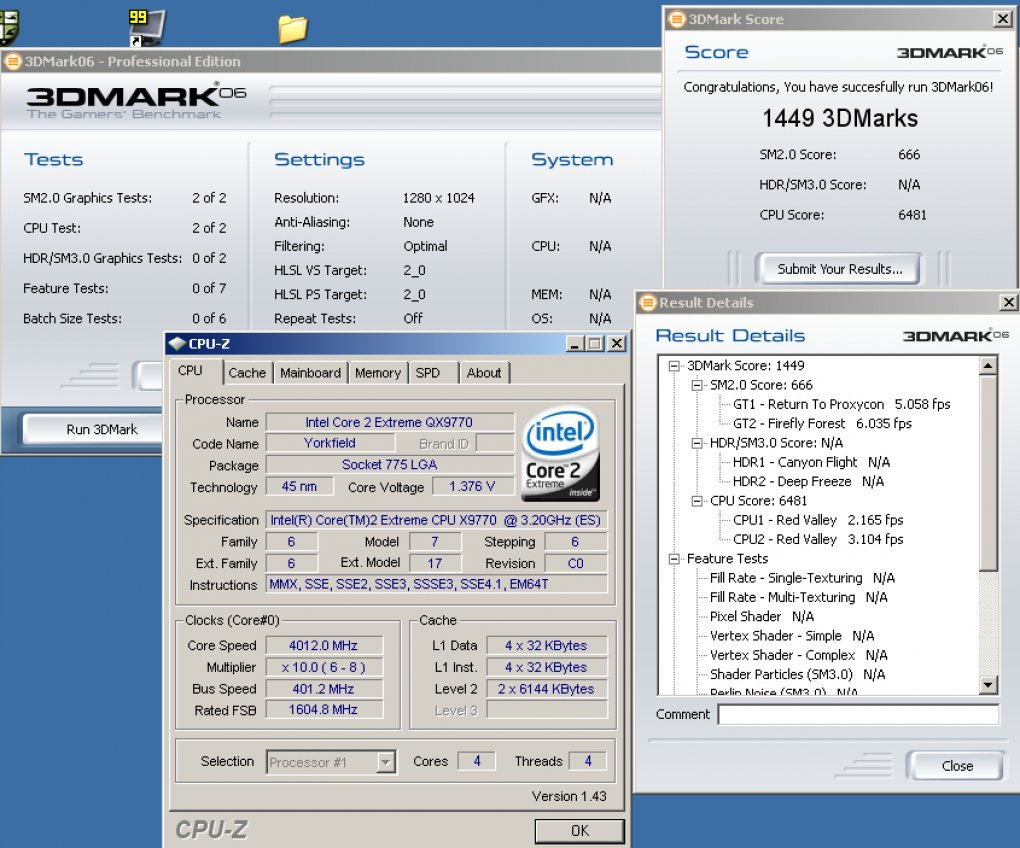Select Shader Particles (SM3.0) row
Image resolution: width=1020 pixels, height=848 pixels.
[797, 674]
